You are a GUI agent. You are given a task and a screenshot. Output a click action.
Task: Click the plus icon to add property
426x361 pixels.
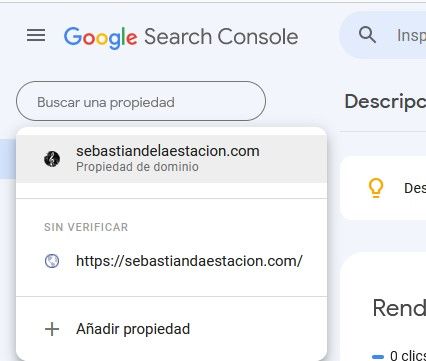click(52, 329)
